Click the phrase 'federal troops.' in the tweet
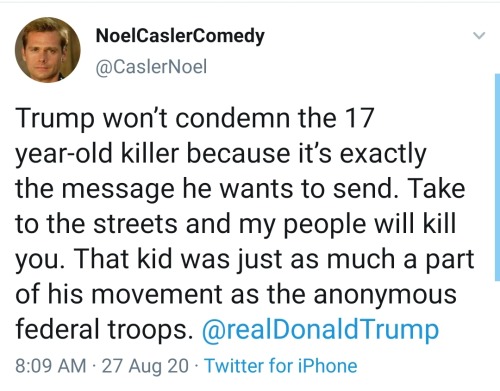Screen dimensions: 500x391 [104, 329]
